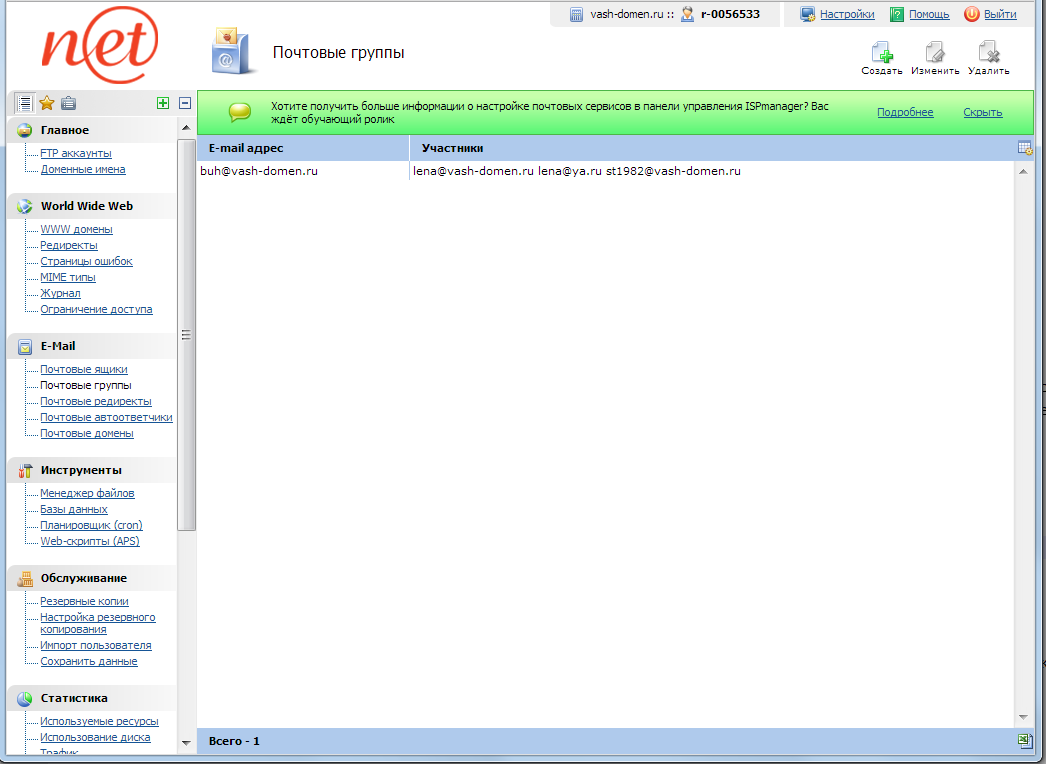Viewport: 1046px width, 764px height.
Task: Open Почтовые ящики in the sidebar
Action: tap(84, 370)
